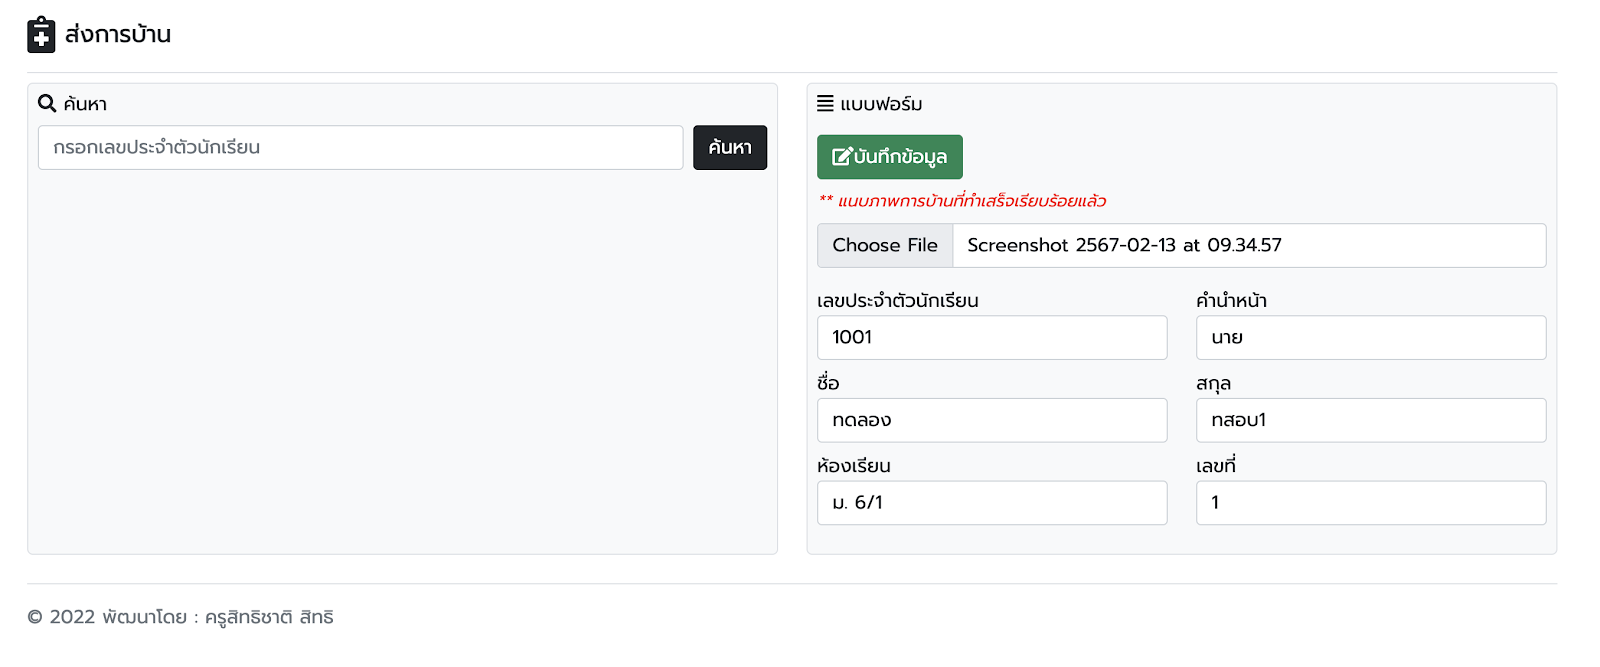The image size is (1600, 667).
Task: Click the clipboard icon beside ส่งการบ้าน
Action: 41,34
